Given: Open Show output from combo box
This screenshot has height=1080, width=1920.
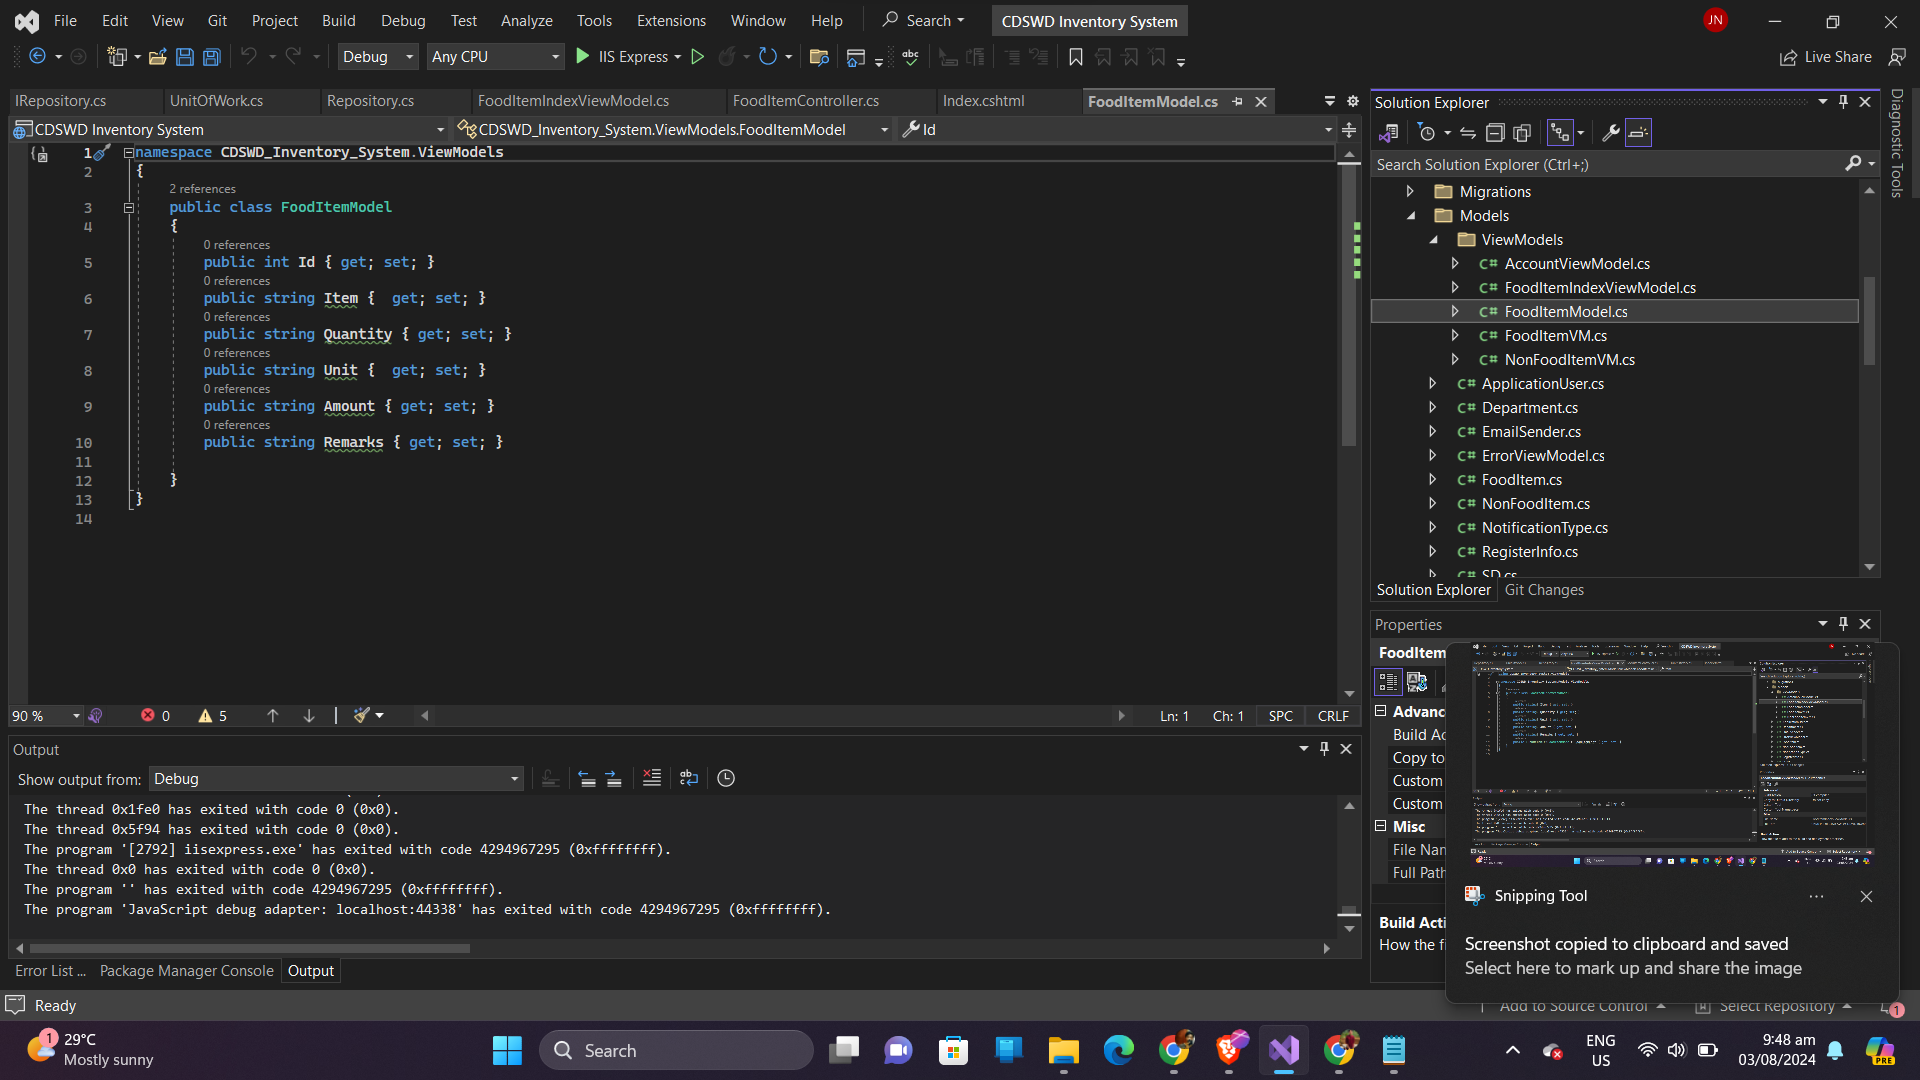Looking at the screenshot, I should (336, 779).
